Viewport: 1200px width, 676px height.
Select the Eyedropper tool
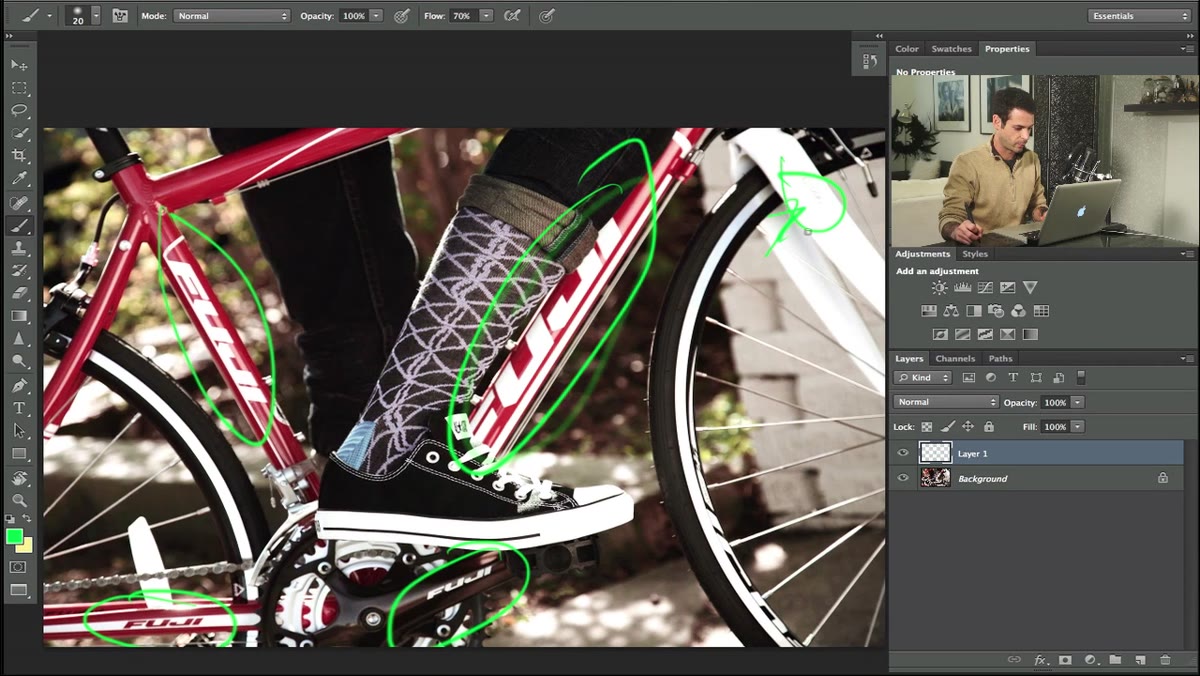(19, 179)
